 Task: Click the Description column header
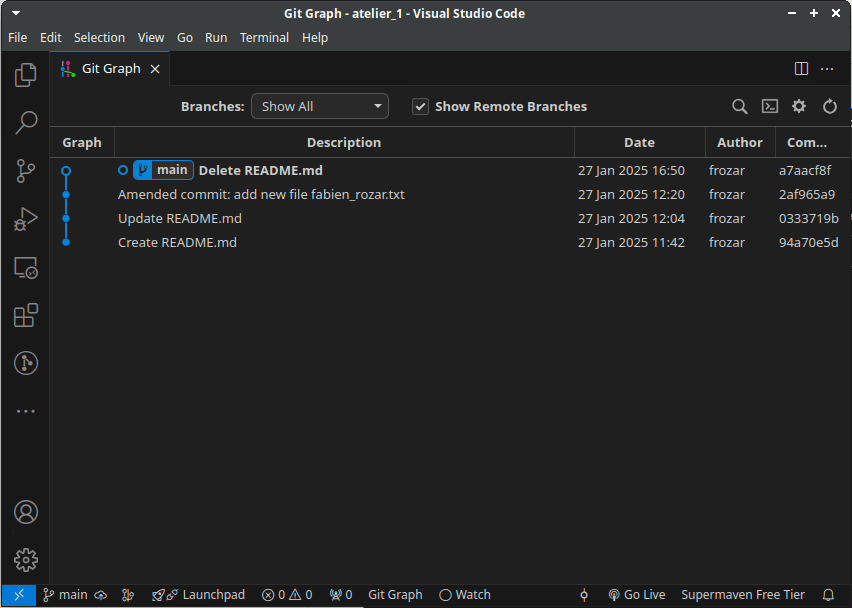coord(344,142)
